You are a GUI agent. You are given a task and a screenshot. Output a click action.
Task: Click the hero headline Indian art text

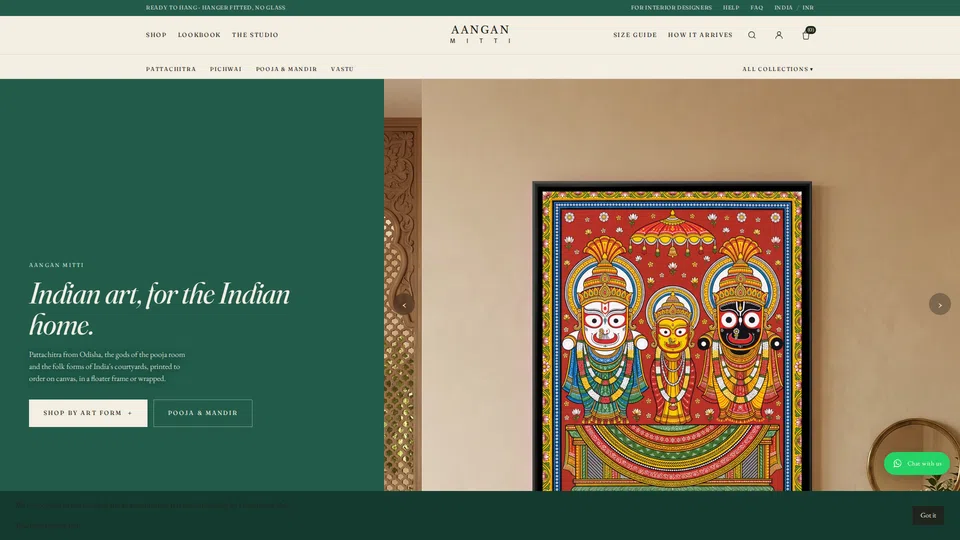[x=159, y=309]
